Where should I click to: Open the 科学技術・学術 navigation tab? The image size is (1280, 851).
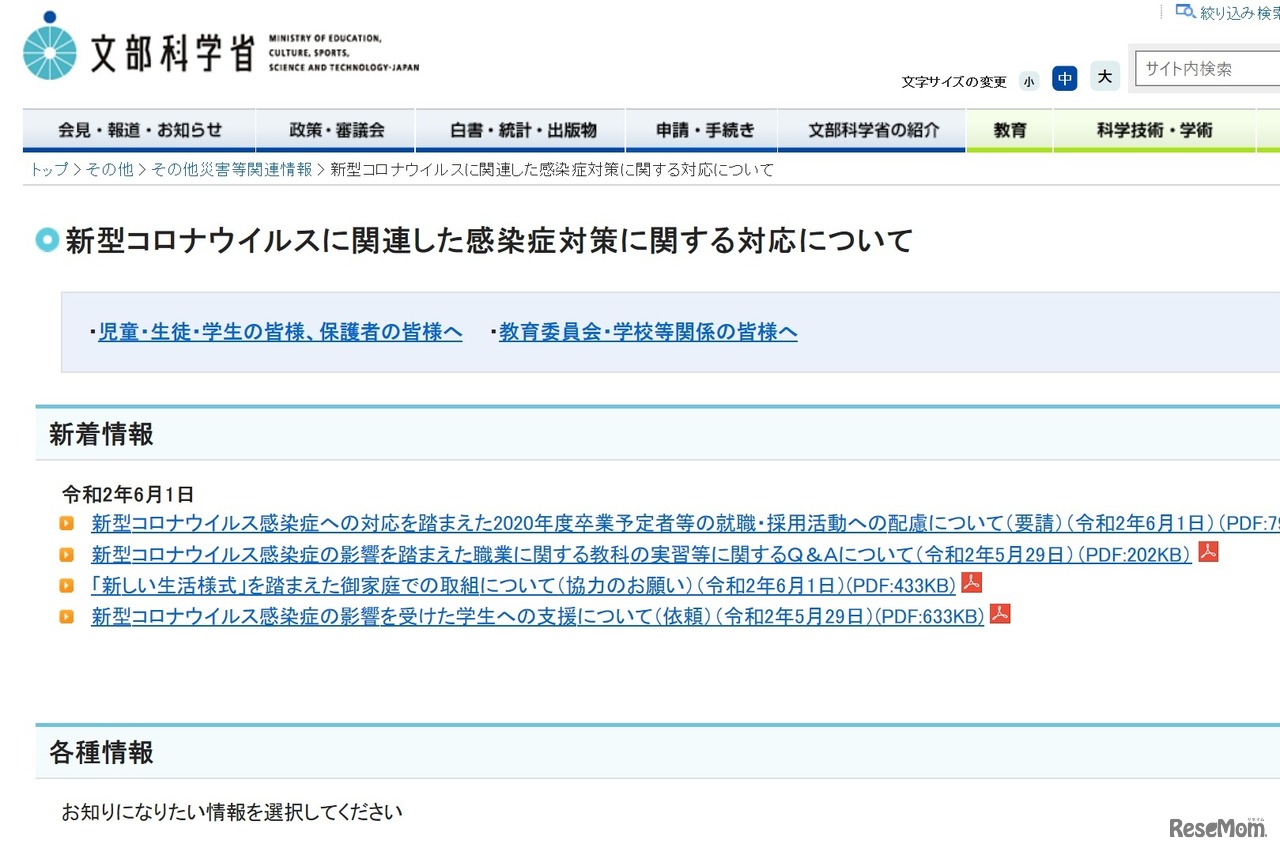1155,130
